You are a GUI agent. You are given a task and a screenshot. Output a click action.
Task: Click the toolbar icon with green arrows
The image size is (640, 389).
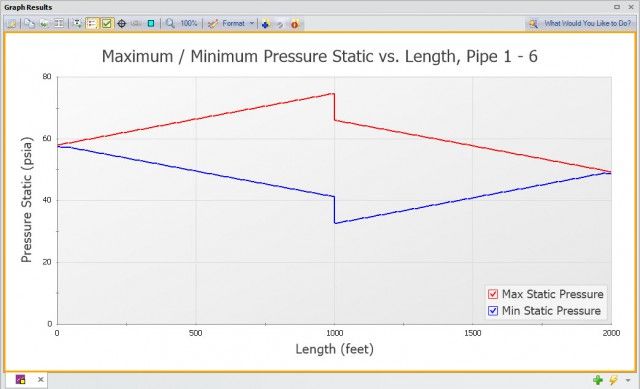[44, 24]
